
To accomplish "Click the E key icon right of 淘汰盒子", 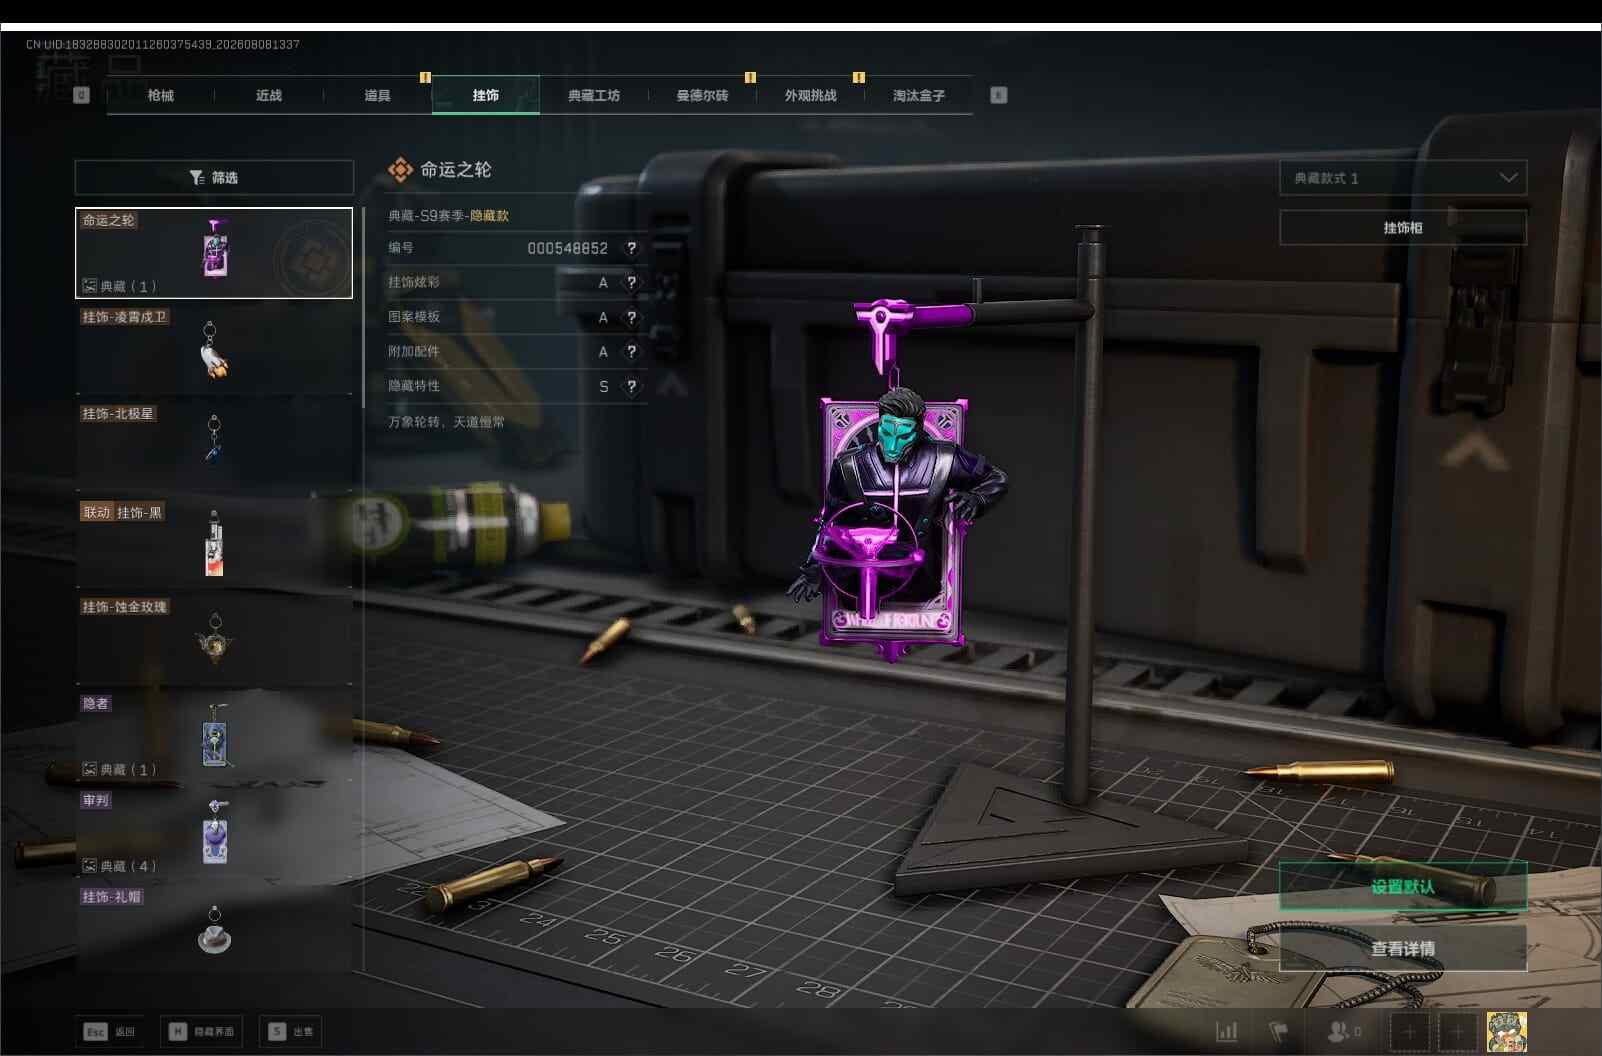I will point(998,95).
